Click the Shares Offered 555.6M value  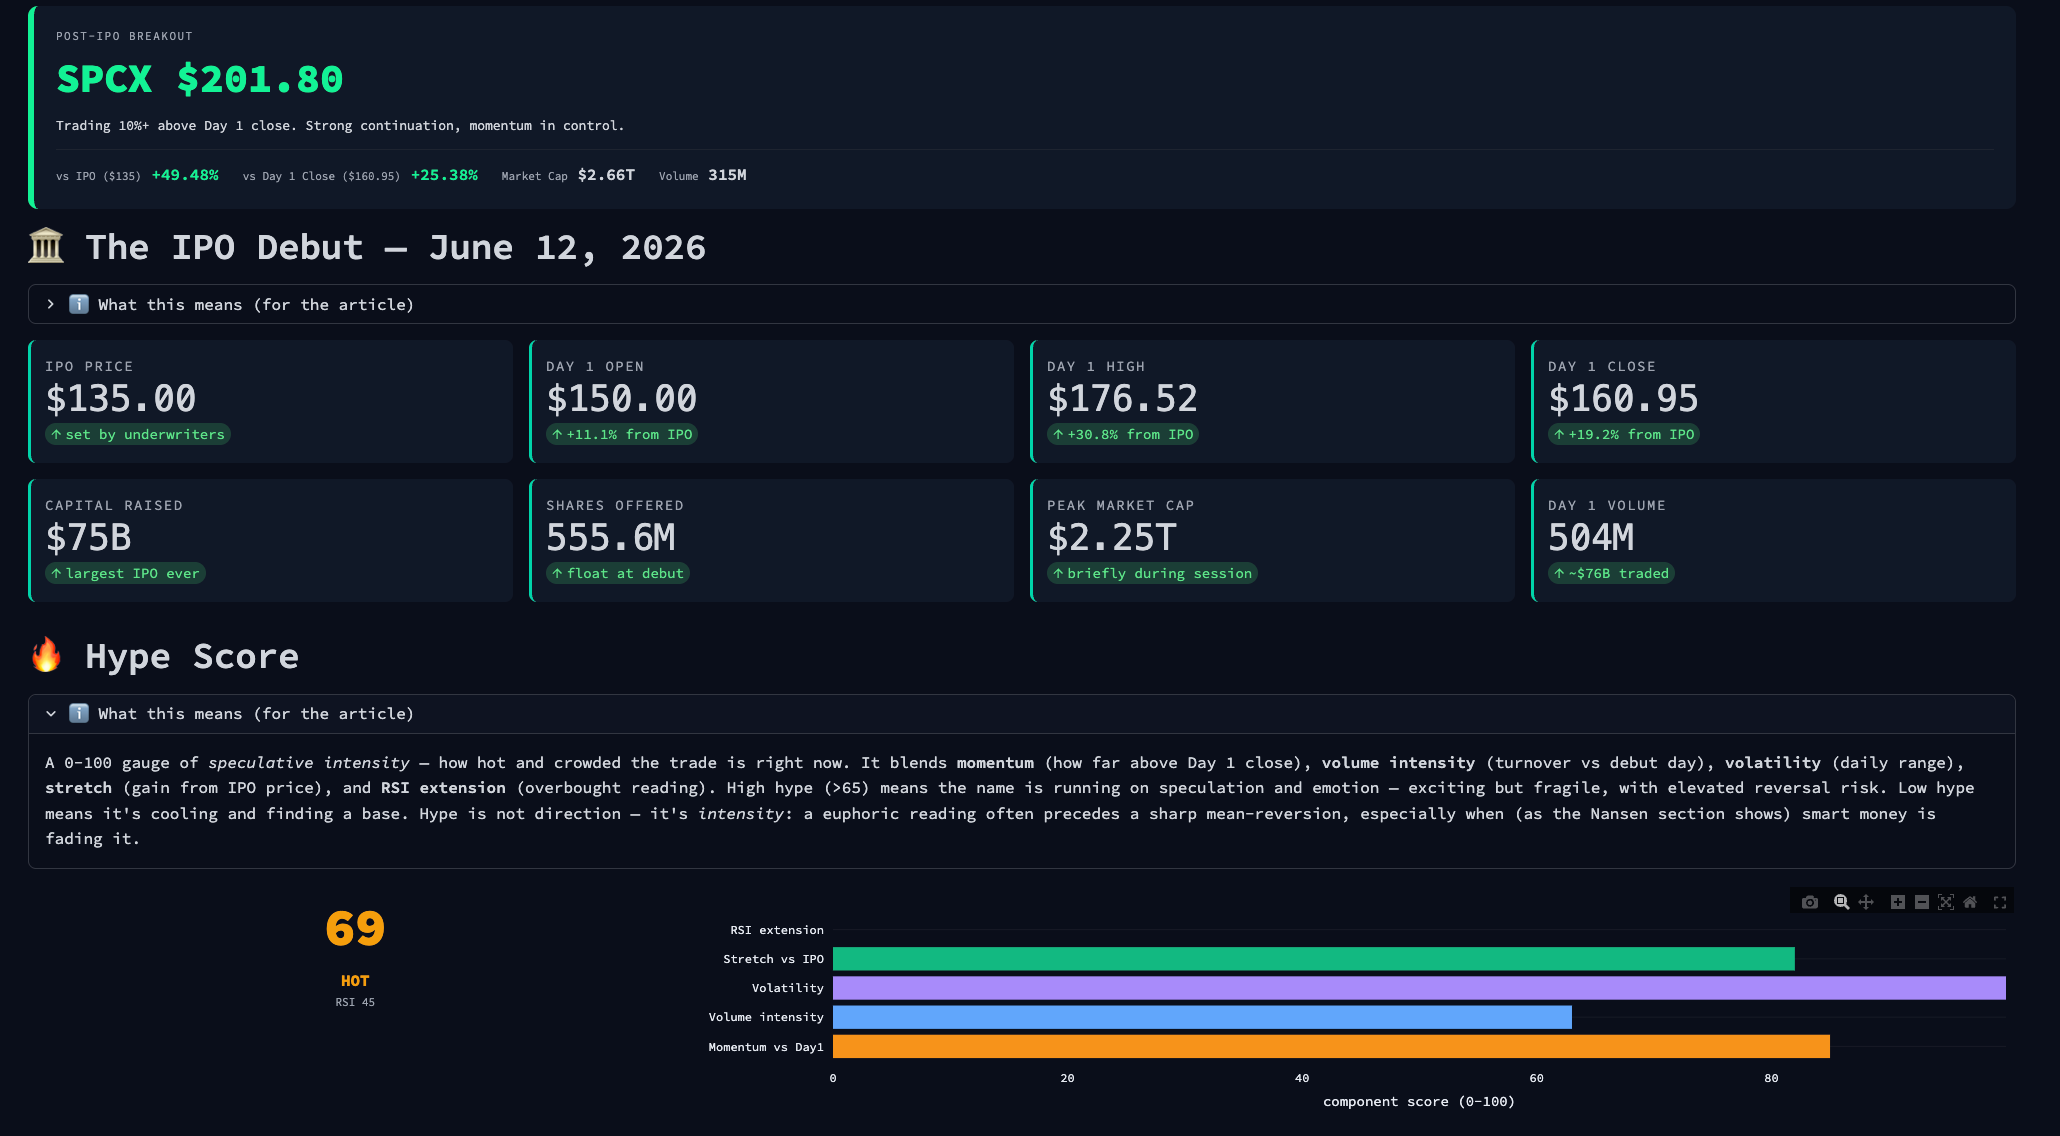click(611, 538)
